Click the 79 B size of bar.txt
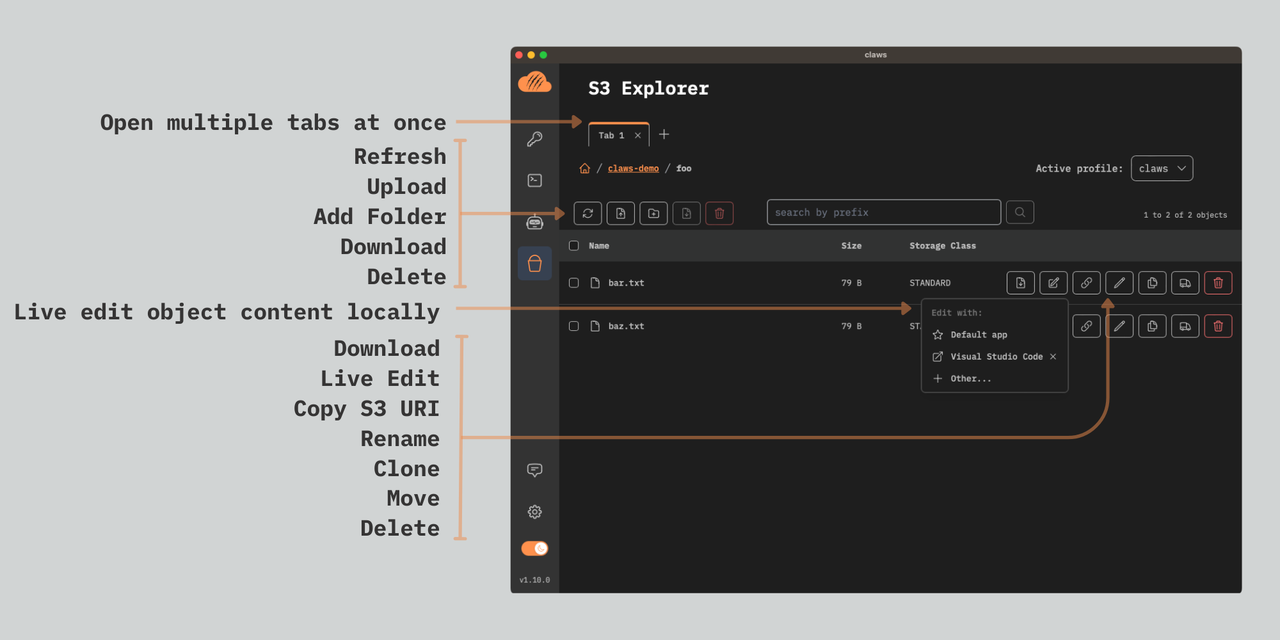 [x=851, y=283]
